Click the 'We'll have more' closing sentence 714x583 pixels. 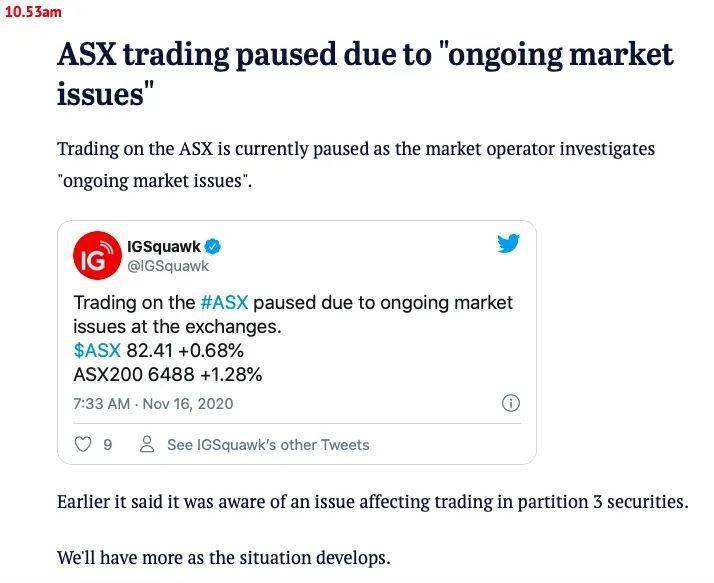coord(224,557)
